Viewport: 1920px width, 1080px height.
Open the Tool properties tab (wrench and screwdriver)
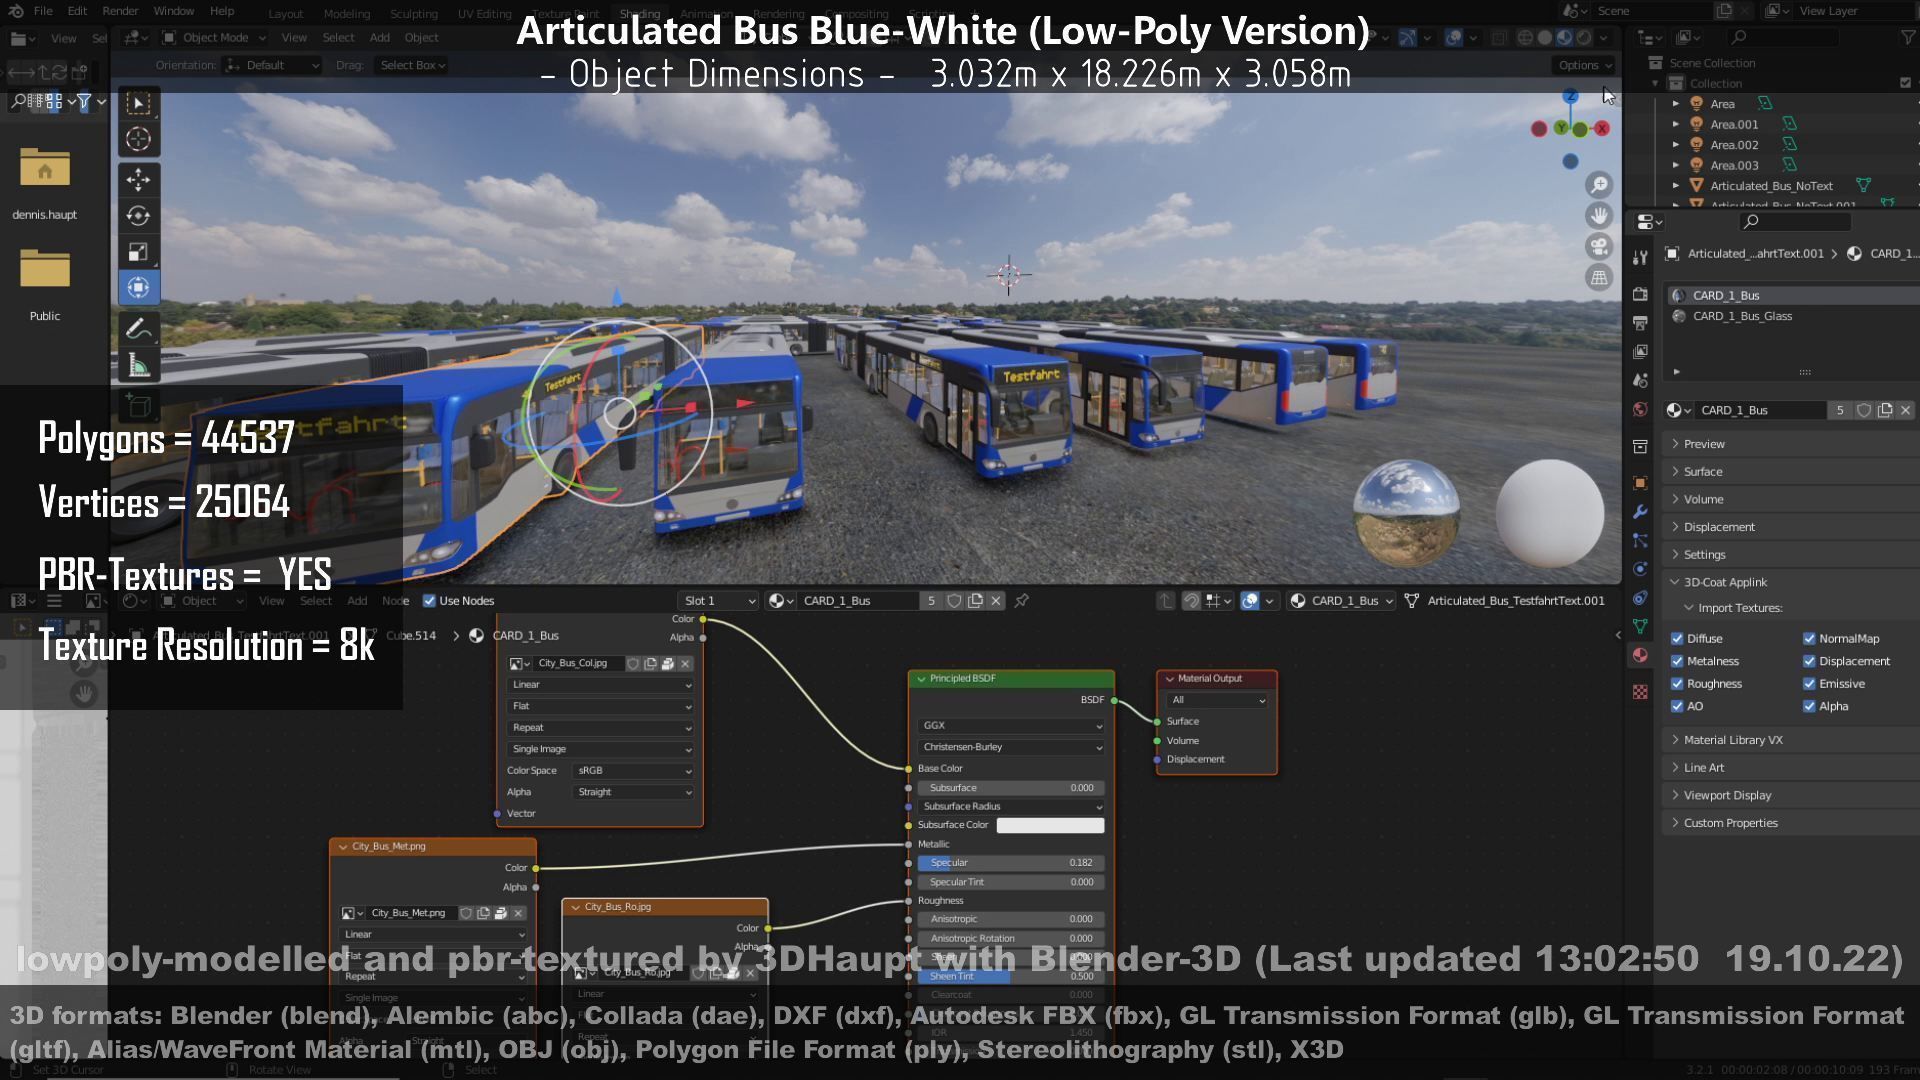(1640, 257)
